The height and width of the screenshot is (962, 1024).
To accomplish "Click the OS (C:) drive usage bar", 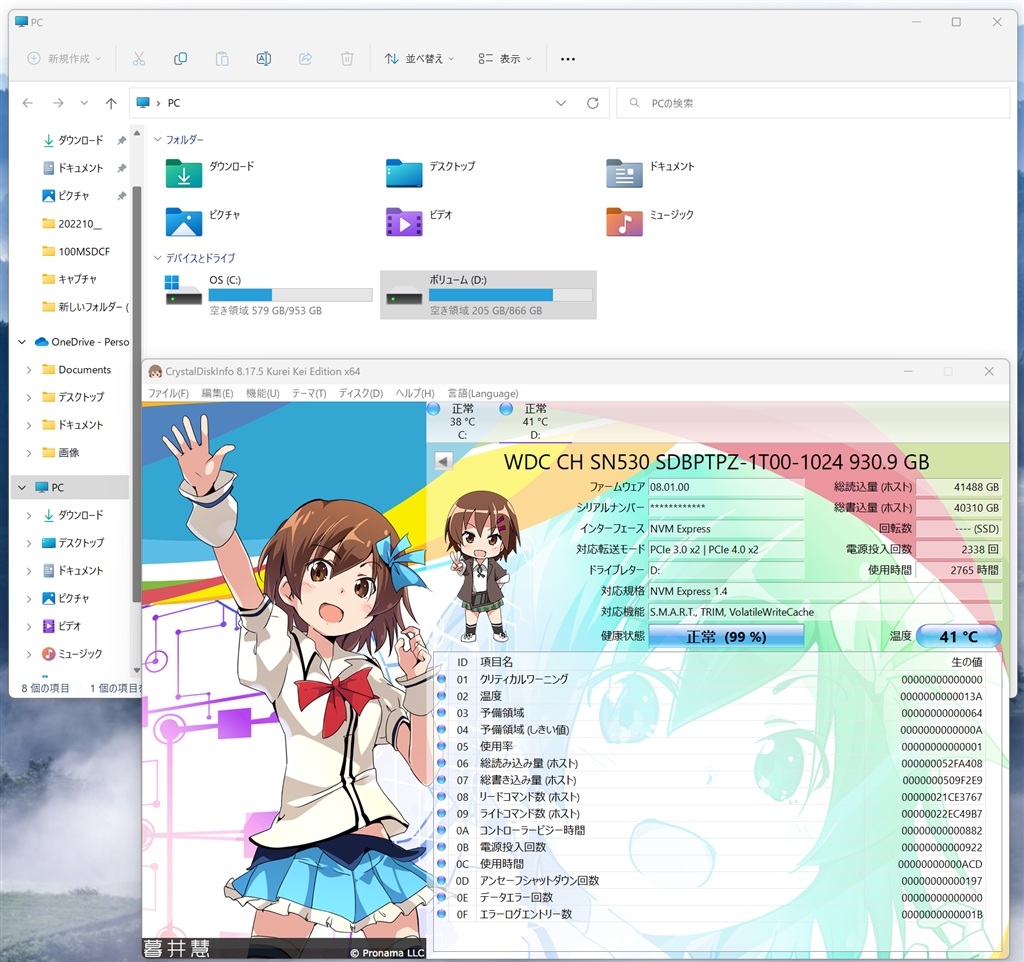I will 290,295.
